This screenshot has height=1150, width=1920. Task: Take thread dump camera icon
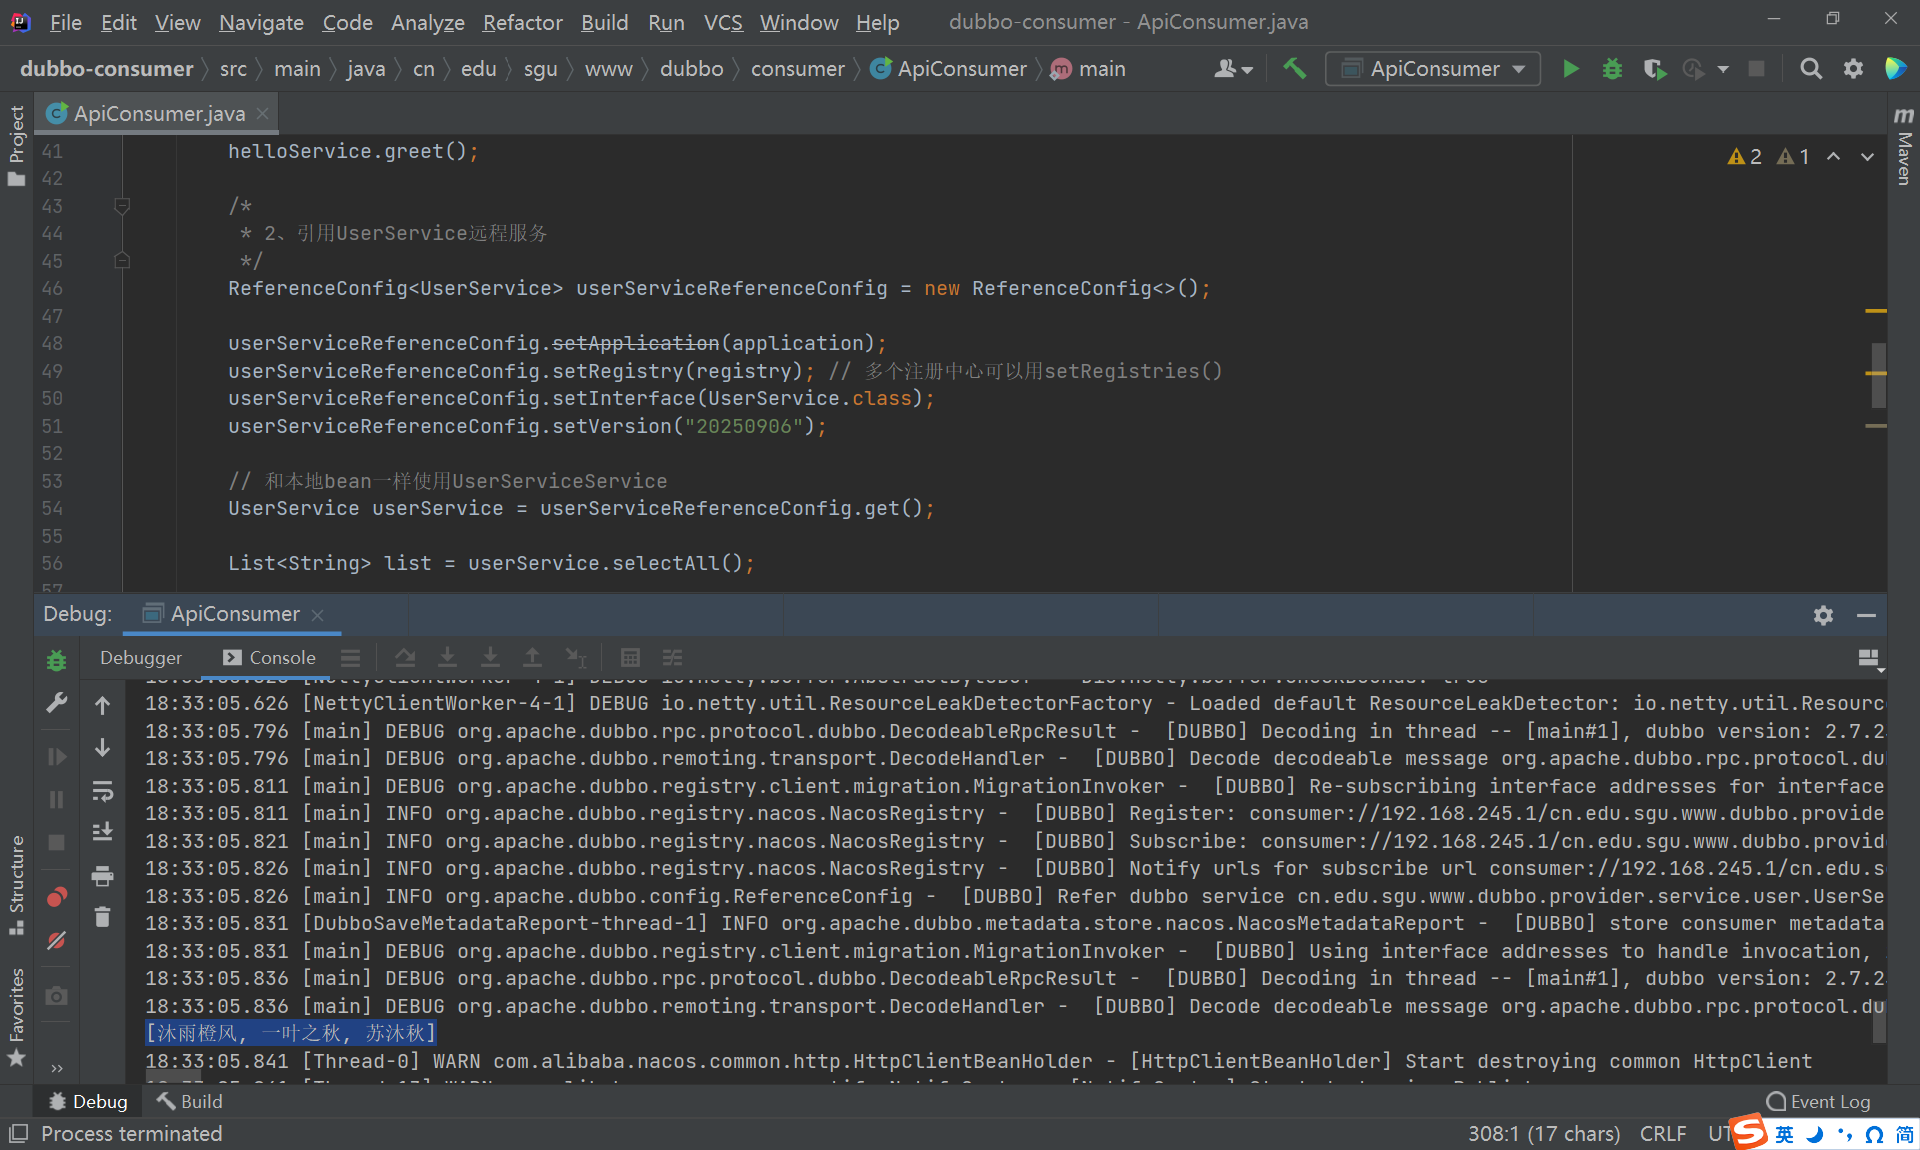click(57, 995)
